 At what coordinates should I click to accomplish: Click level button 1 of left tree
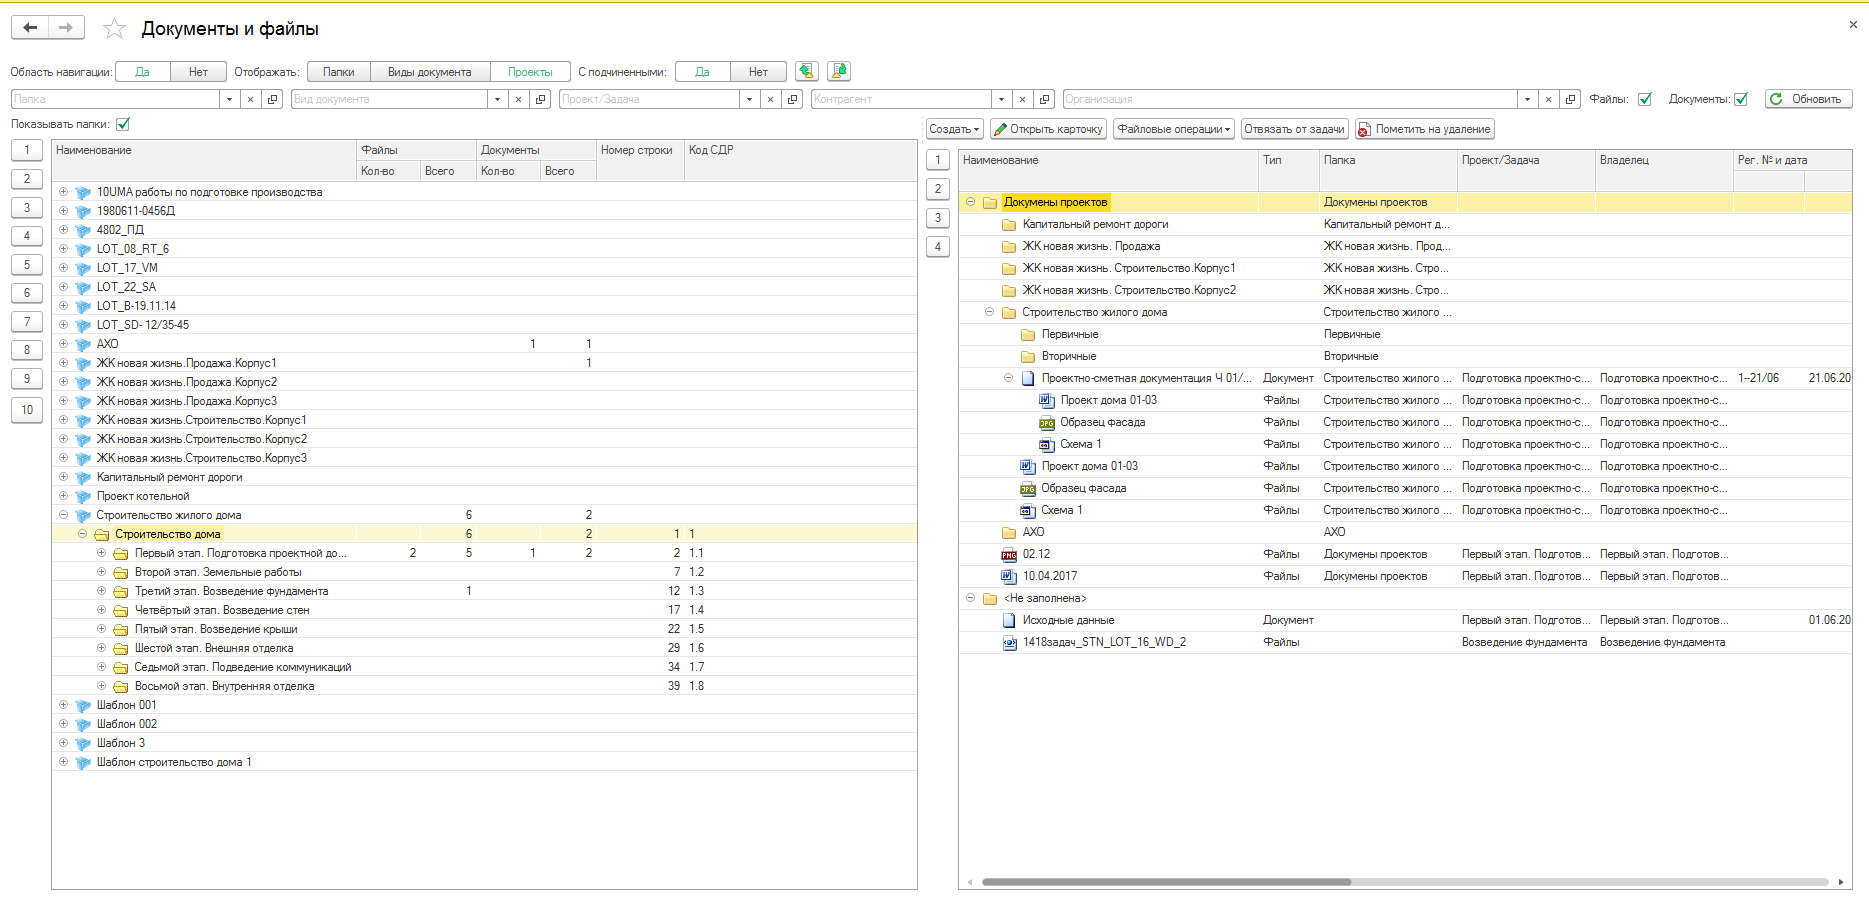click(x=27, y=150)
